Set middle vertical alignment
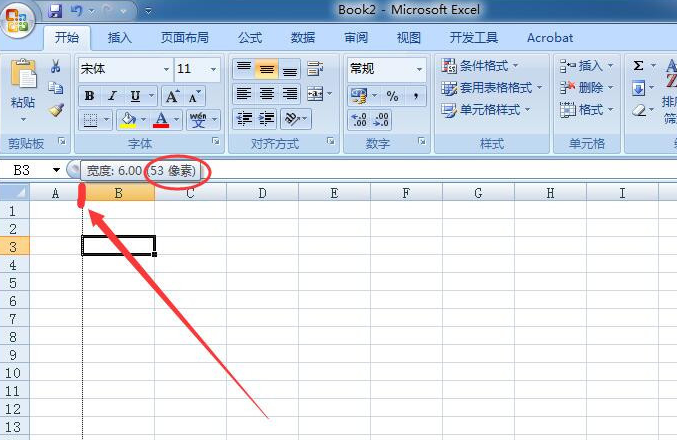Screen dimensions: 677x440 pyautogui.click(x=267, y=68)
